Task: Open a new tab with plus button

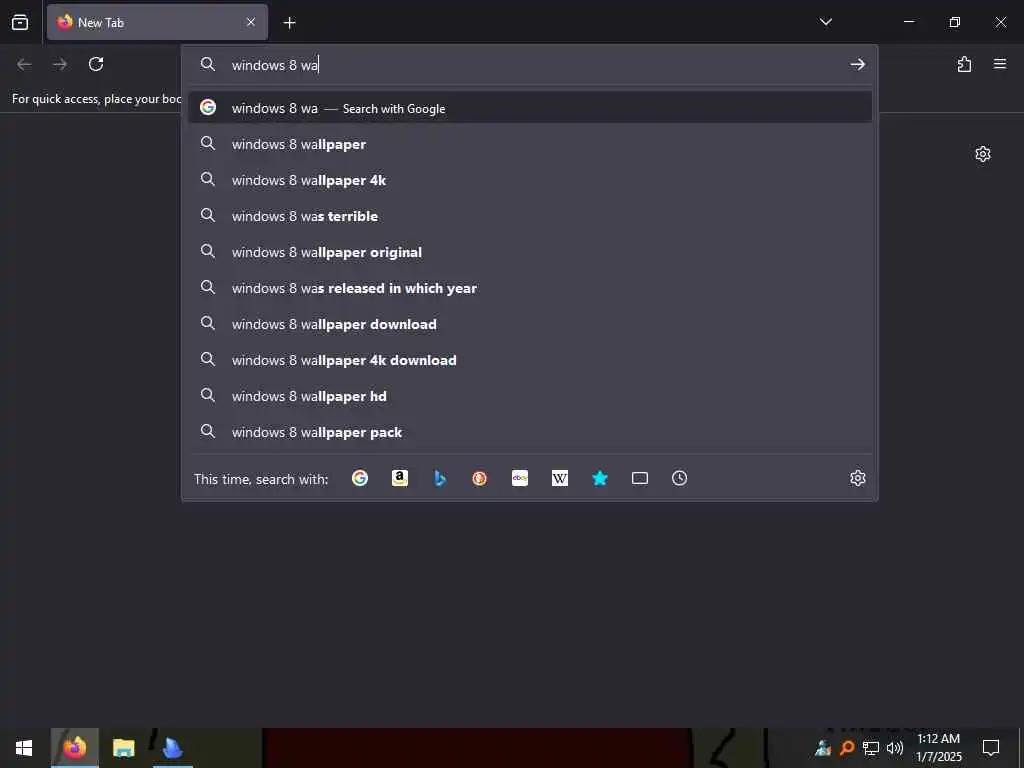Action: coord(289,23)
